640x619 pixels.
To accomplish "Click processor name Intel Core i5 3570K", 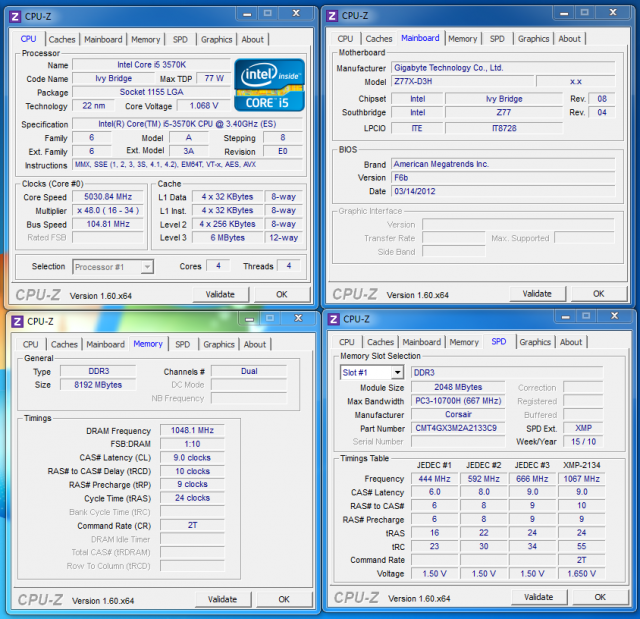I will coord(152,64).
